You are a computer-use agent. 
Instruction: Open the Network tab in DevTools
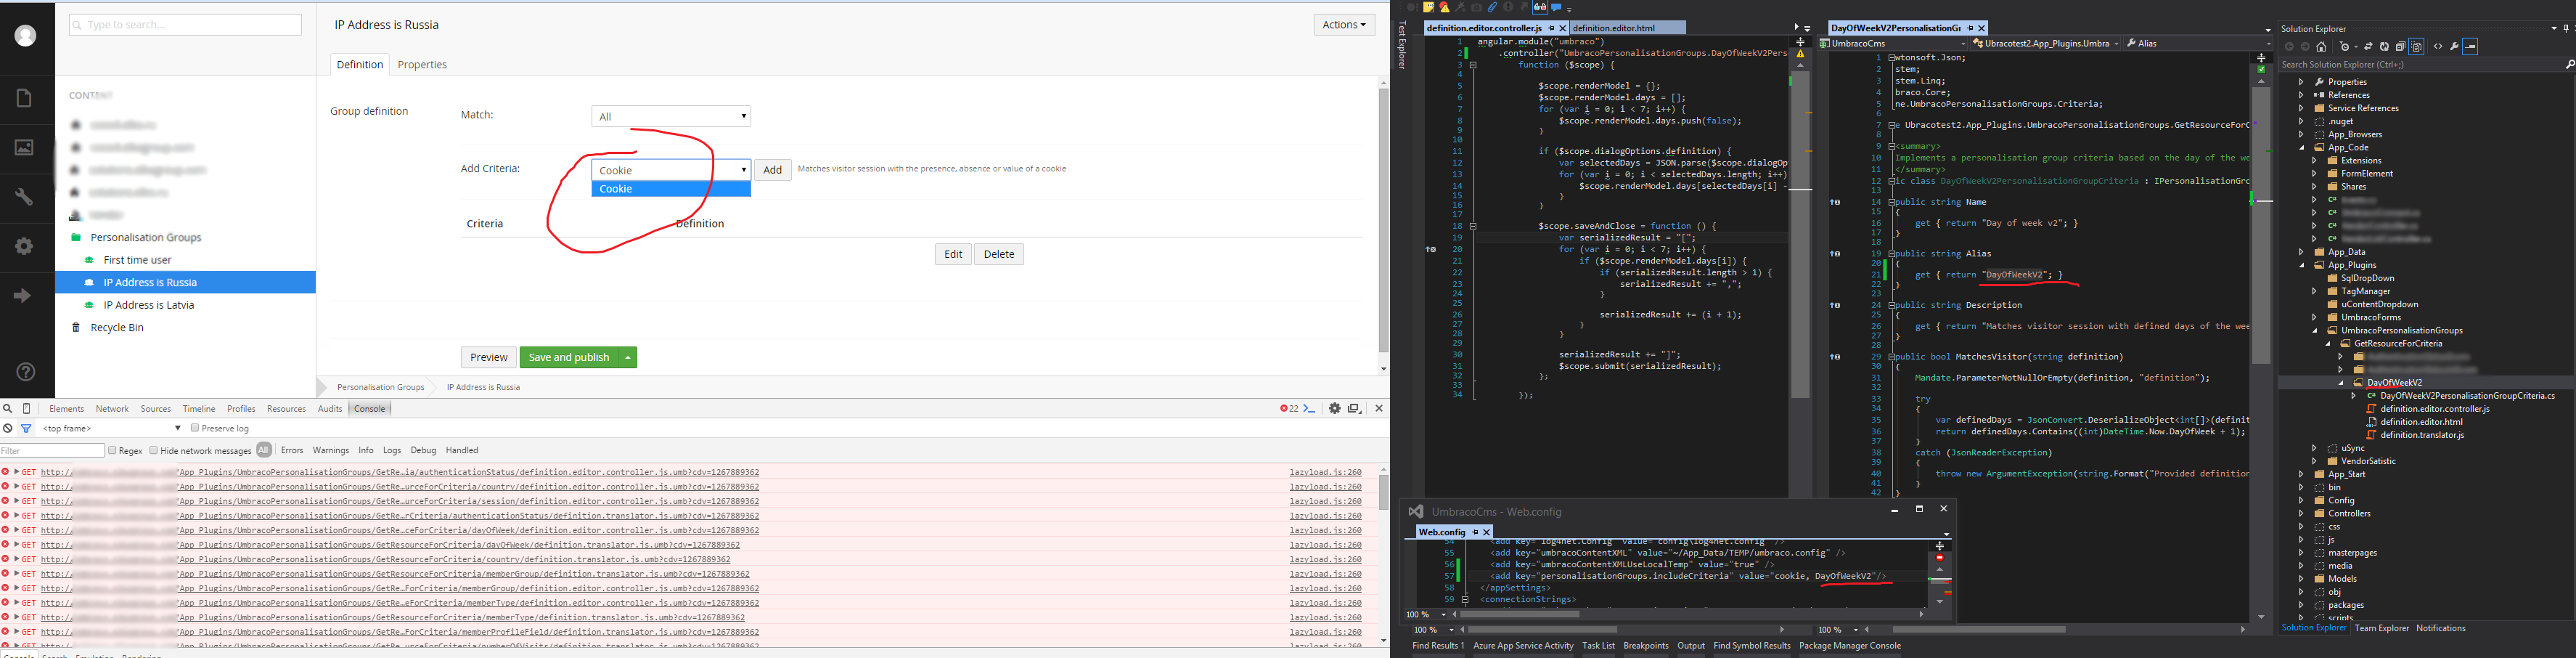(112, 409)
